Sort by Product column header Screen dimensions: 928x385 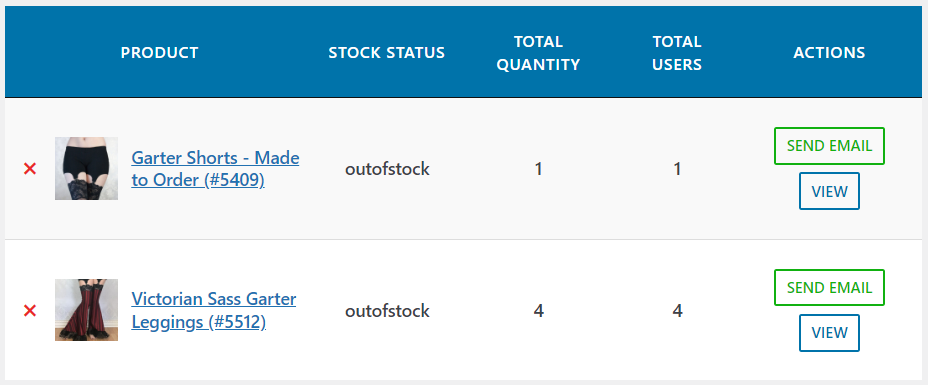159,53
